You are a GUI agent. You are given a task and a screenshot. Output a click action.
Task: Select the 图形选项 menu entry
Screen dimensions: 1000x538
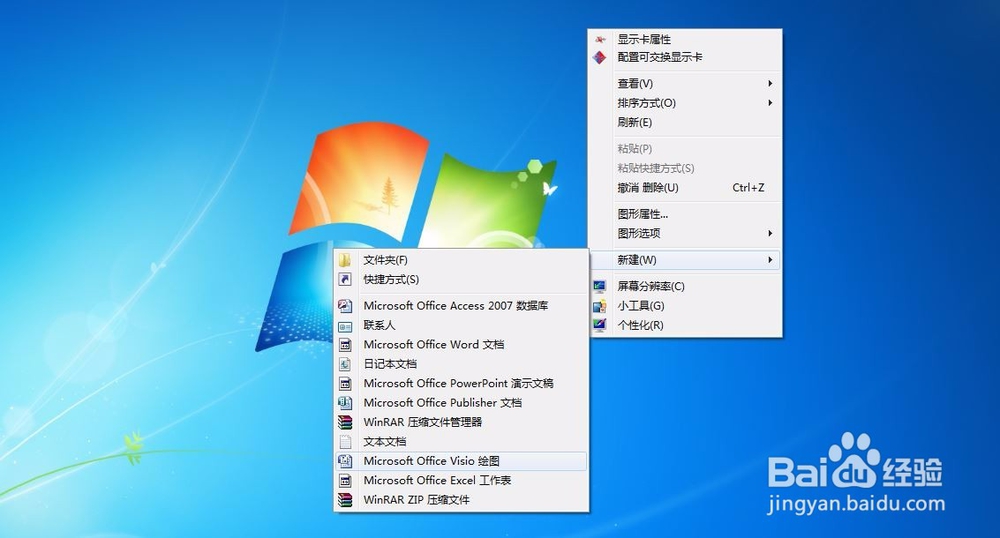pyautogui.click(x=685, y=233)
